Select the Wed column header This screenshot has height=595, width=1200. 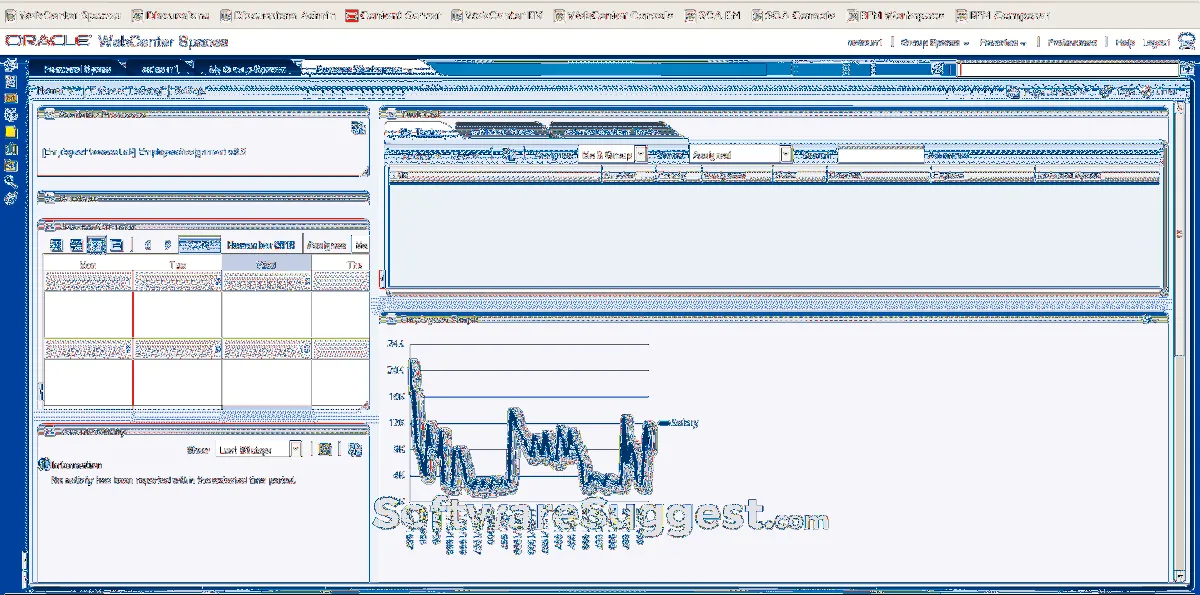click(266, 264)
